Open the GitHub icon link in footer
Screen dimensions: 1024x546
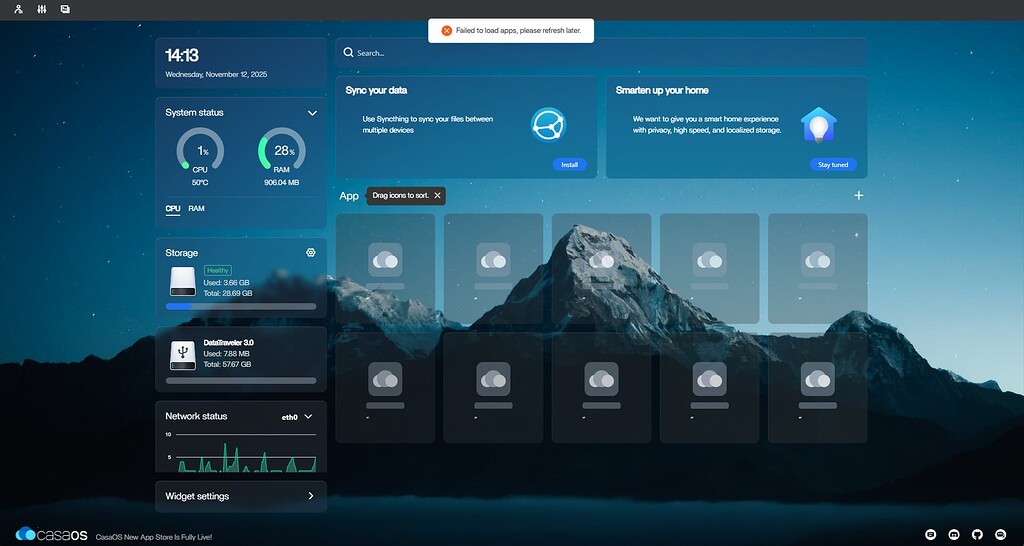(977, 535)
